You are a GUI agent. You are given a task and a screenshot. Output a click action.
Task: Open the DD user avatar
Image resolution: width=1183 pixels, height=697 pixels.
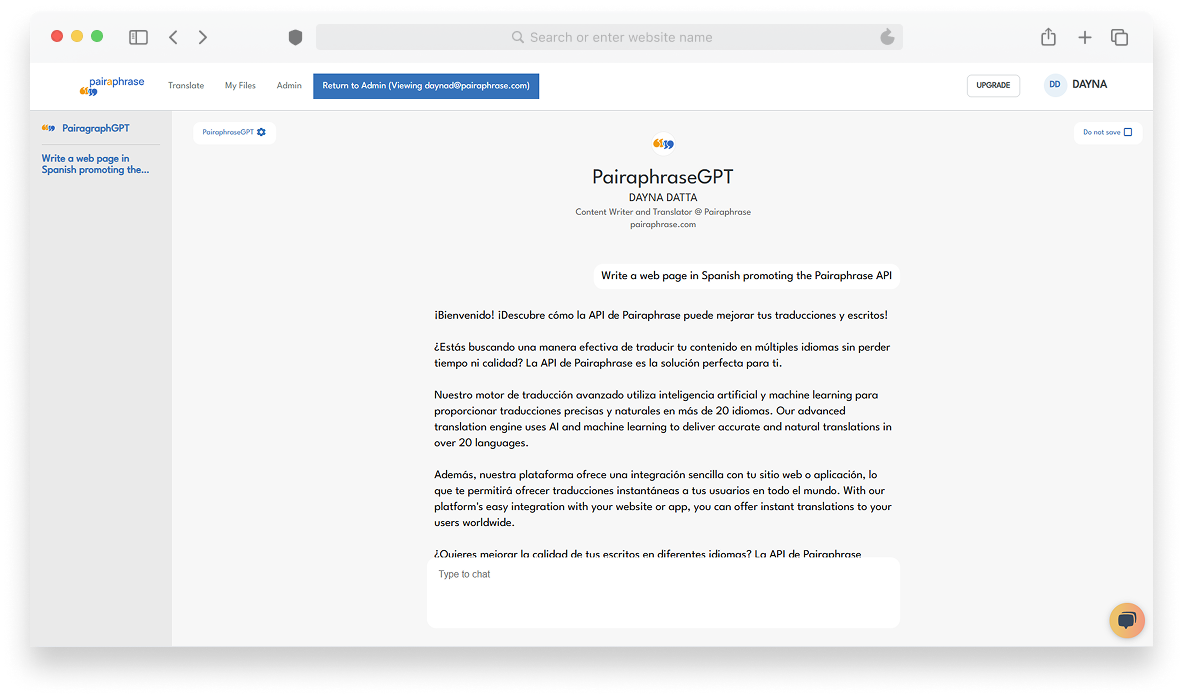click(1055, 84)
